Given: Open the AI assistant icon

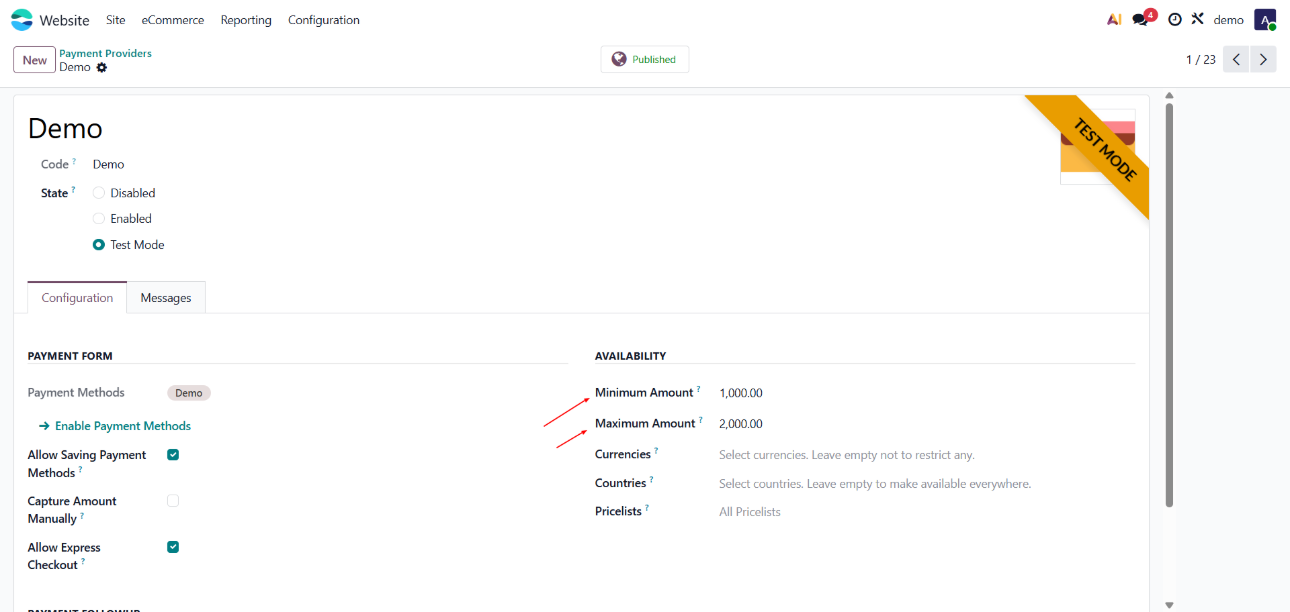Looking at the screenshot, I should coord(1114,20).
